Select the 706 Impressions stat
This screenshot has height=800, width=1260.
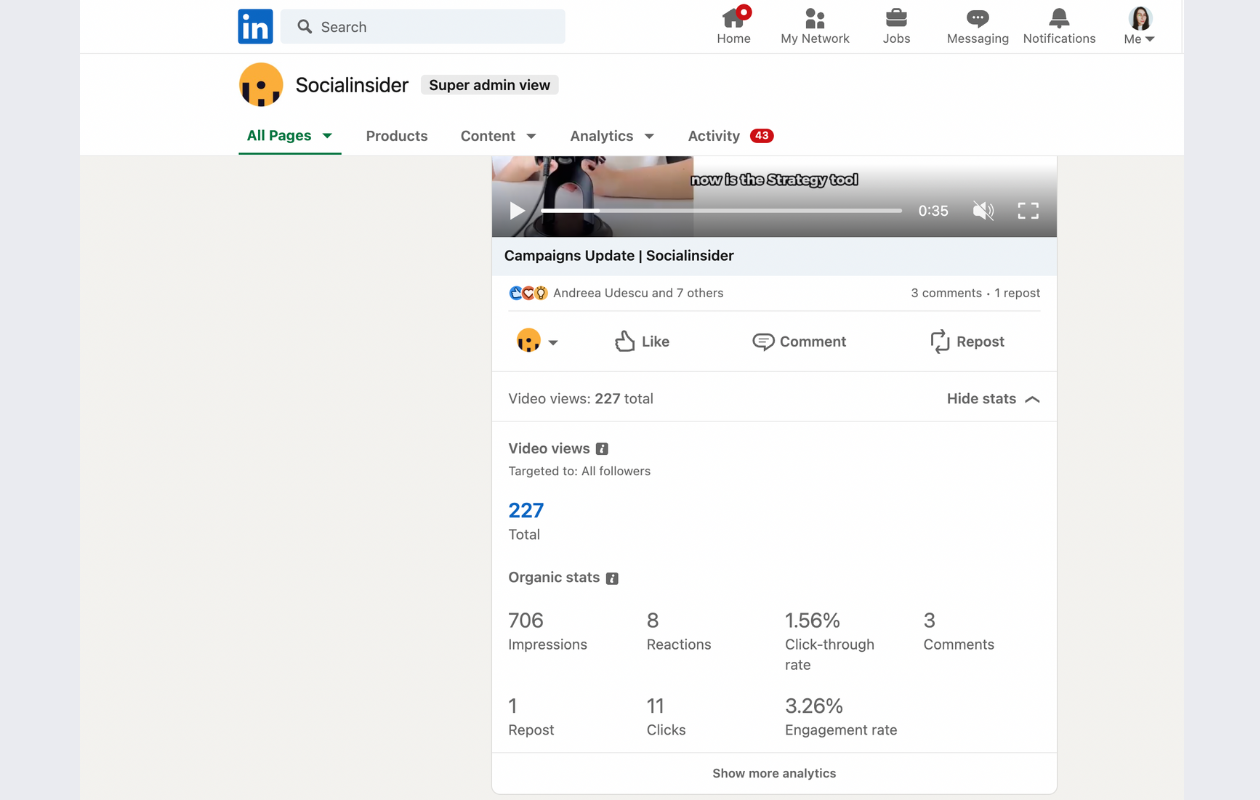coord(547,631)
